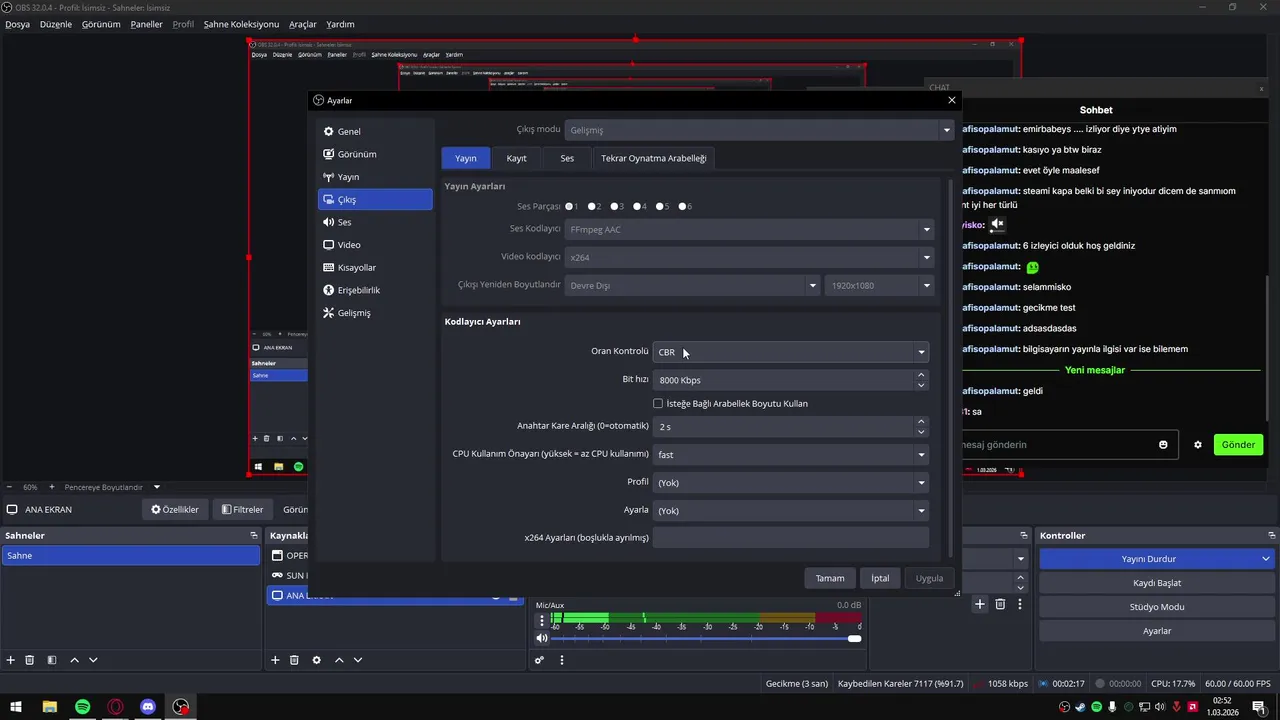This screenshot has height=720, width=1280.
Task: Undock the Kontroller panel with its popout icon
Action: click(1272, 535)
